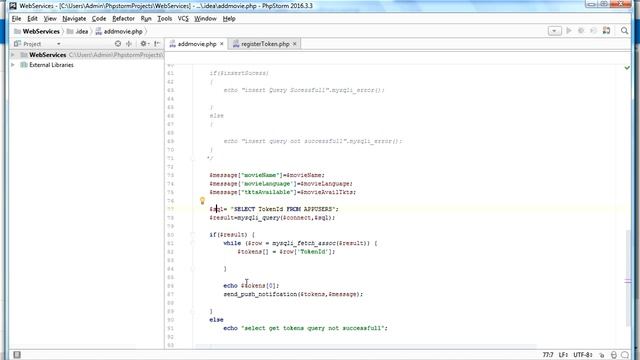Click the Hector inspector icon in status bar
The image size is (640, 360).
[613, 355]
